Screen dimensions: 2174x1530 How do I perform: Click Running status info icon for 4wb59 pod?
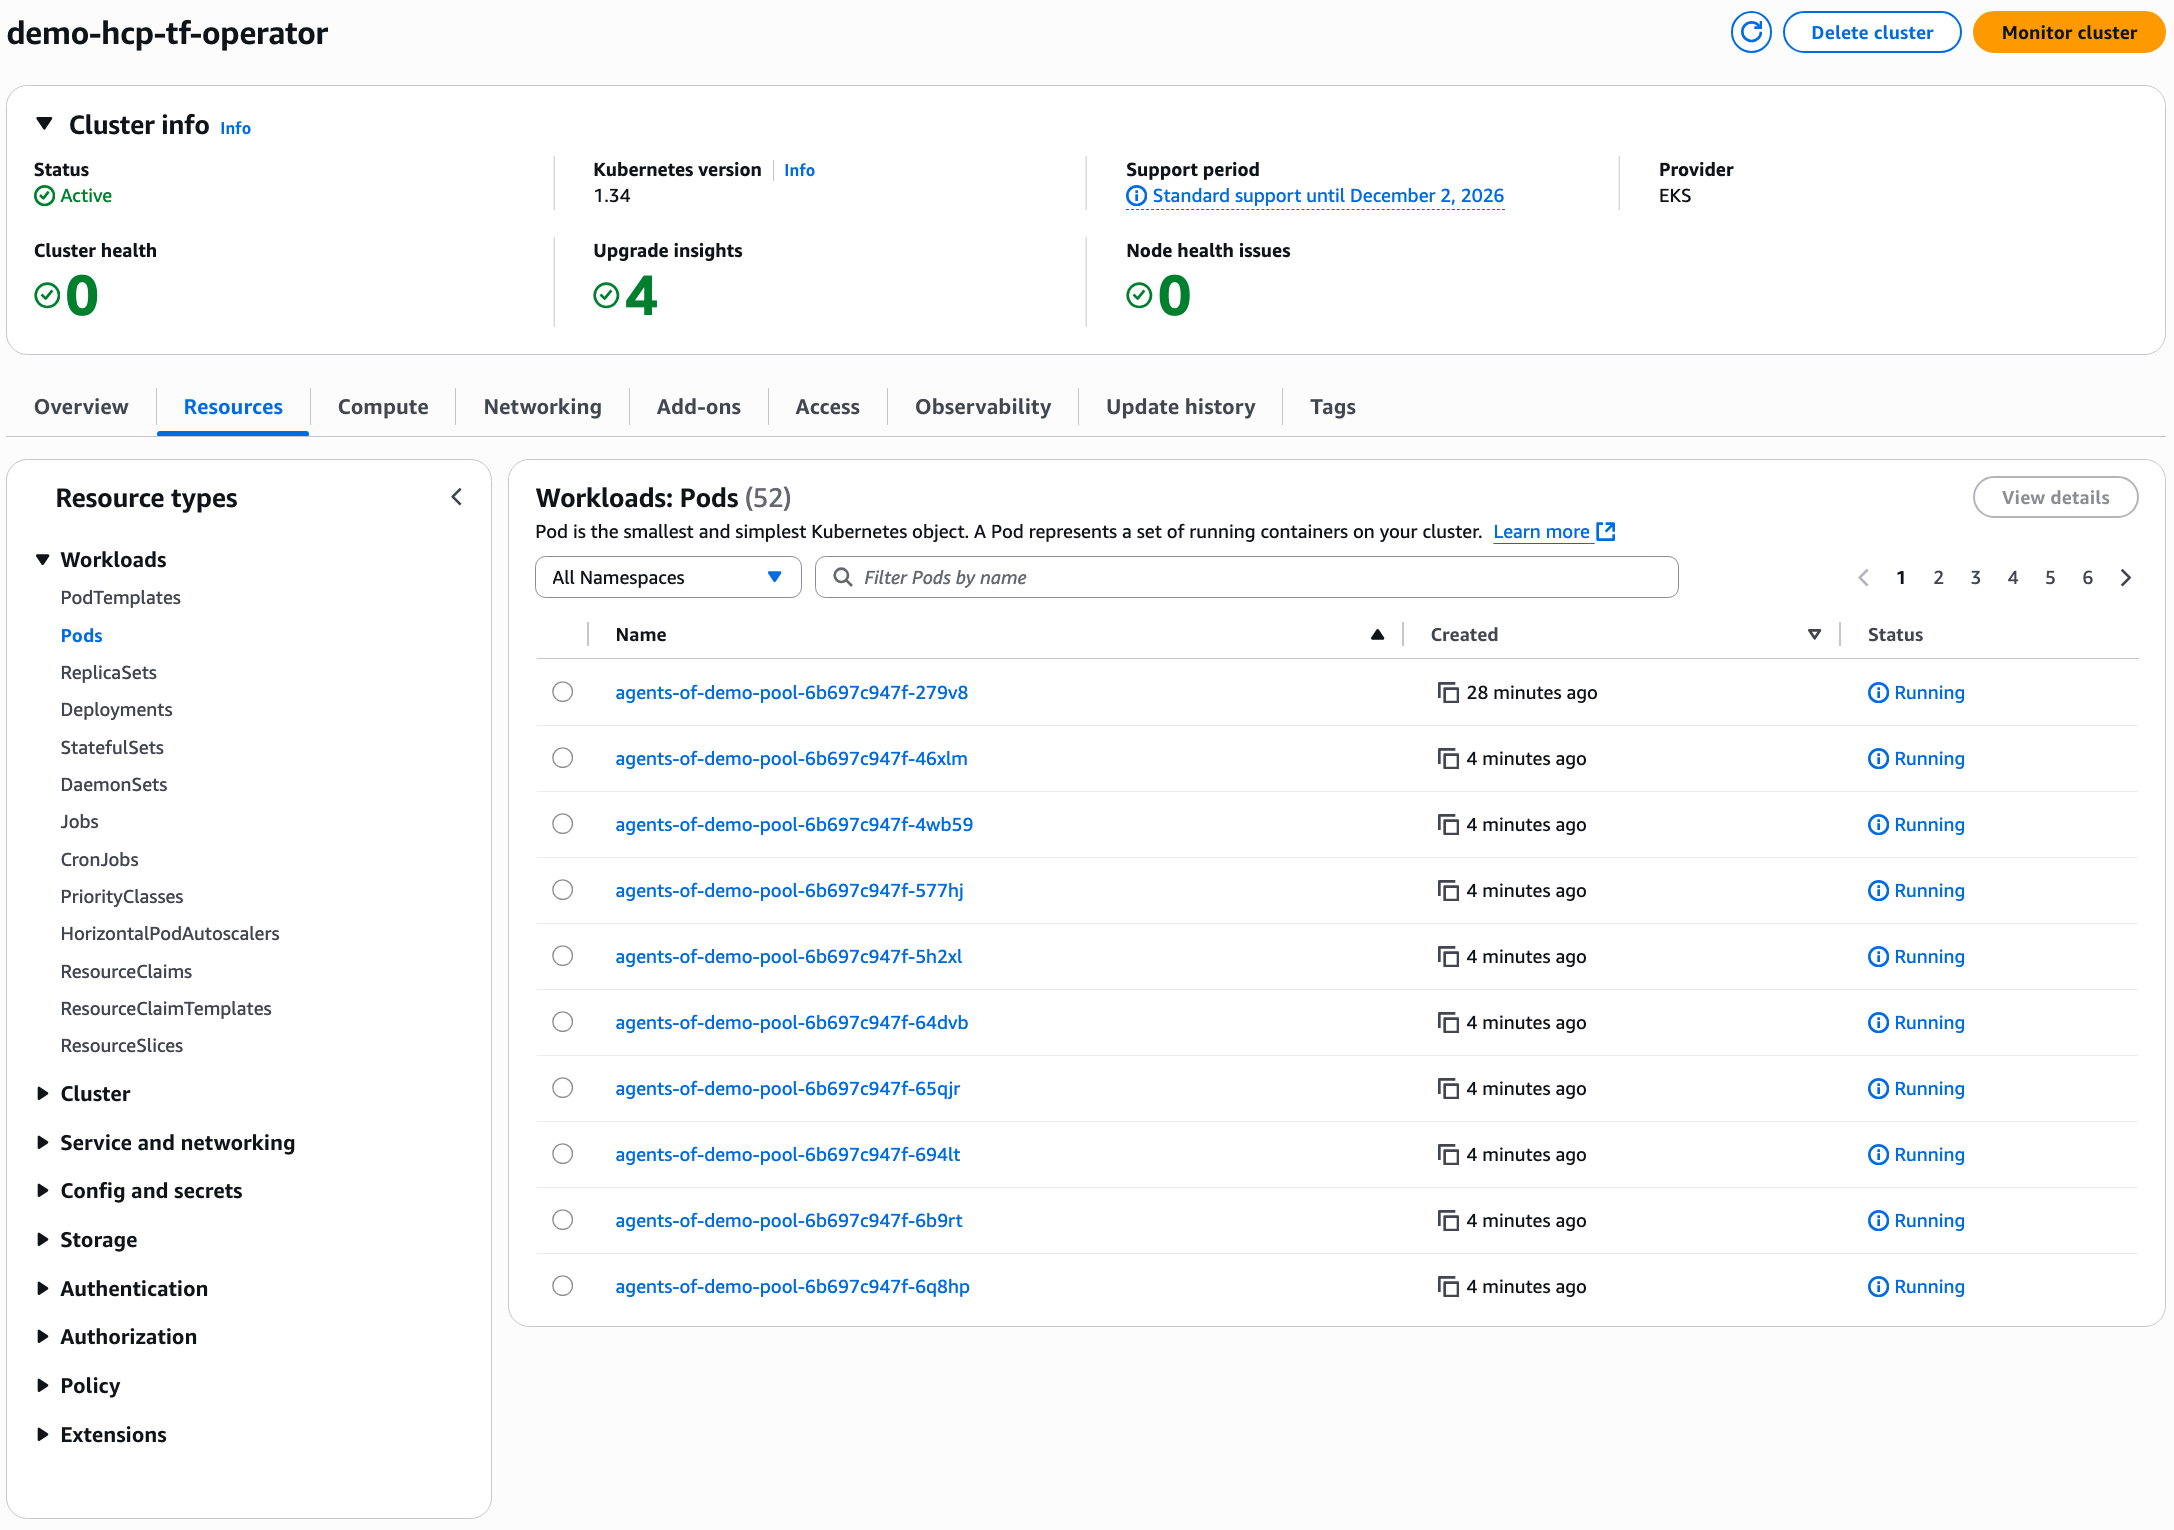coord(1877,824)
